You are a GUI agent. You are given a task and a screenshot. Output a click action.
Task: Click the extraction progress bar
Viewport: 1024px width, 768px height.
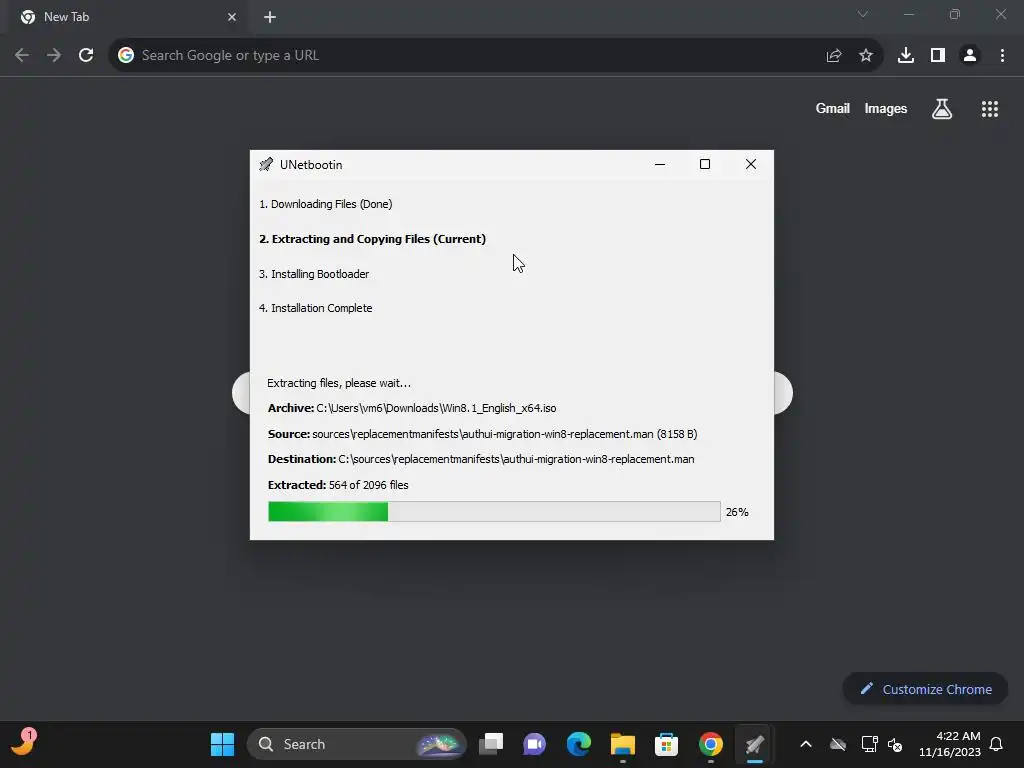click(x=494, y=511)
